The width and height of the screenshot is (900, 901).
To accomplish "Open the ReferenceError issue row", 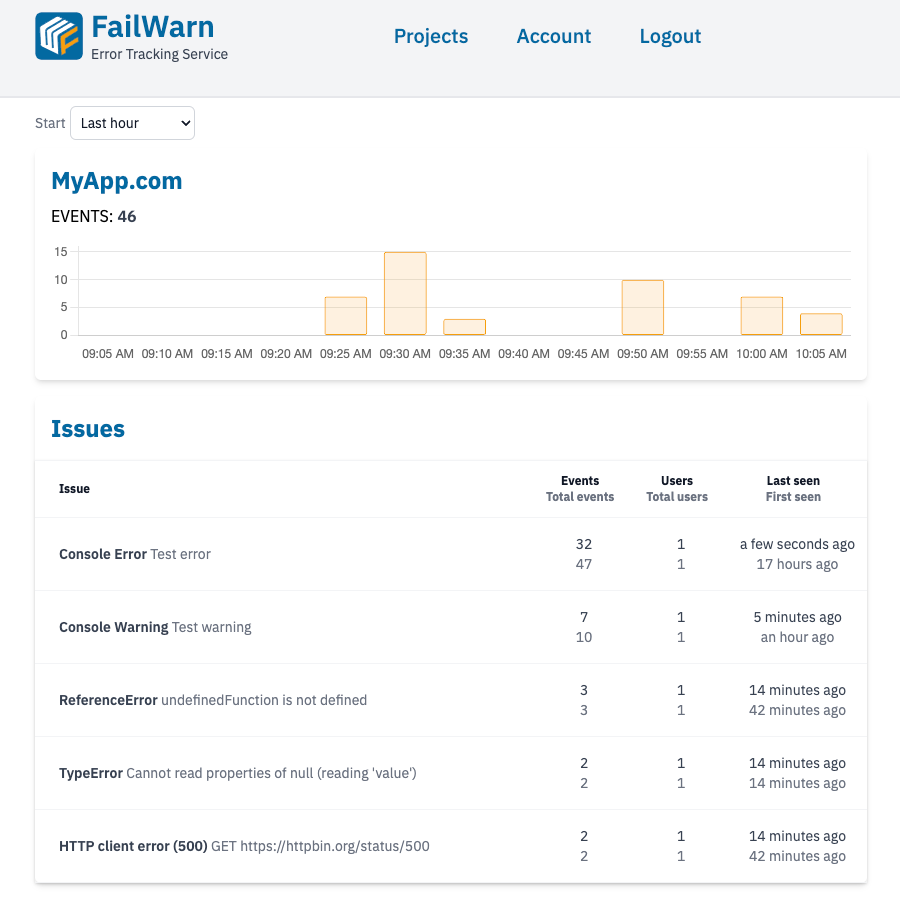I will tap(108, 700).
